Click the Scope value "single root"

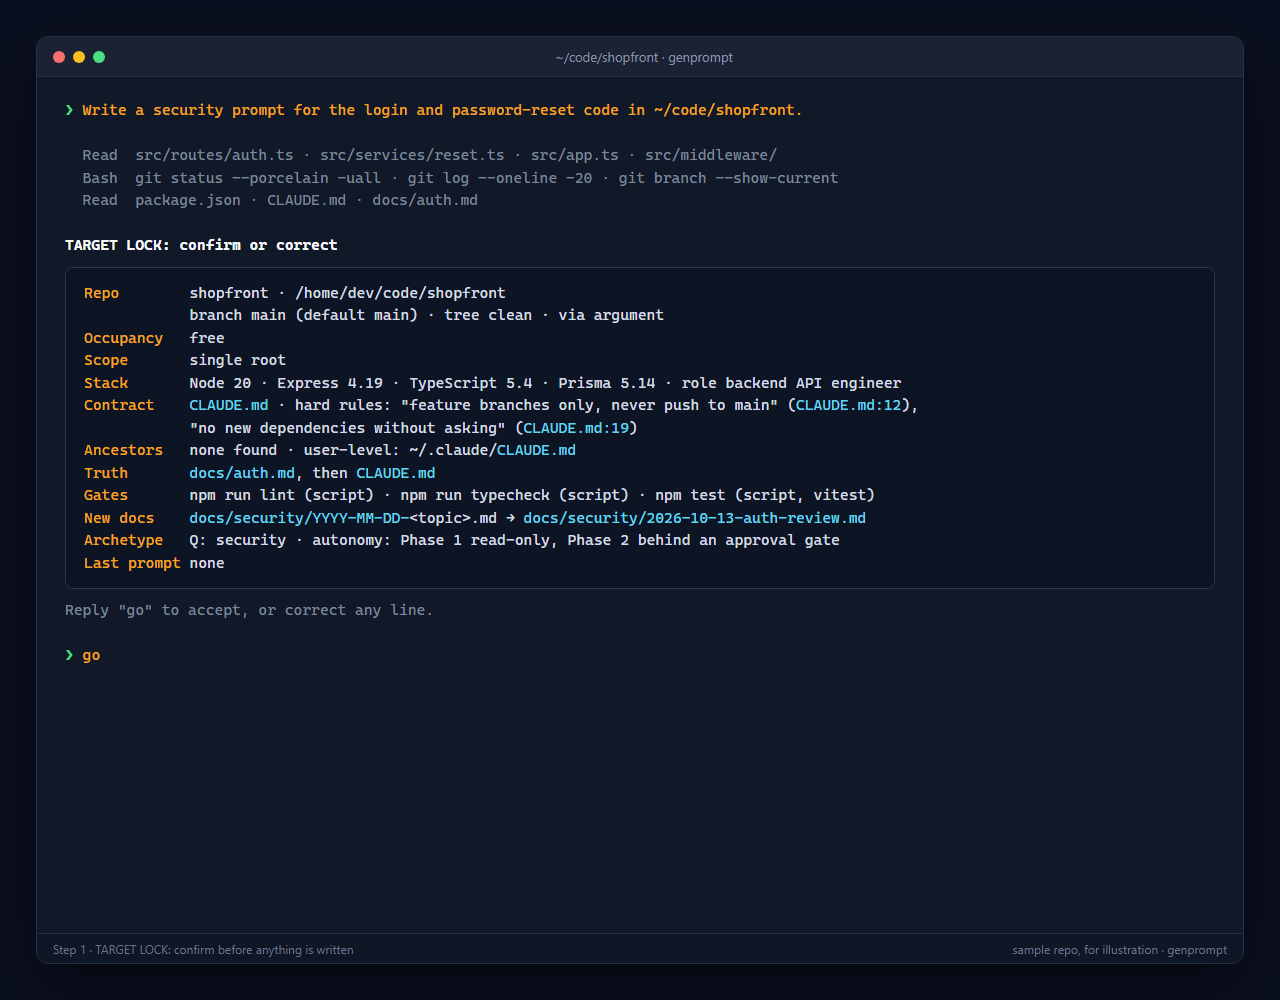[238, 360]
